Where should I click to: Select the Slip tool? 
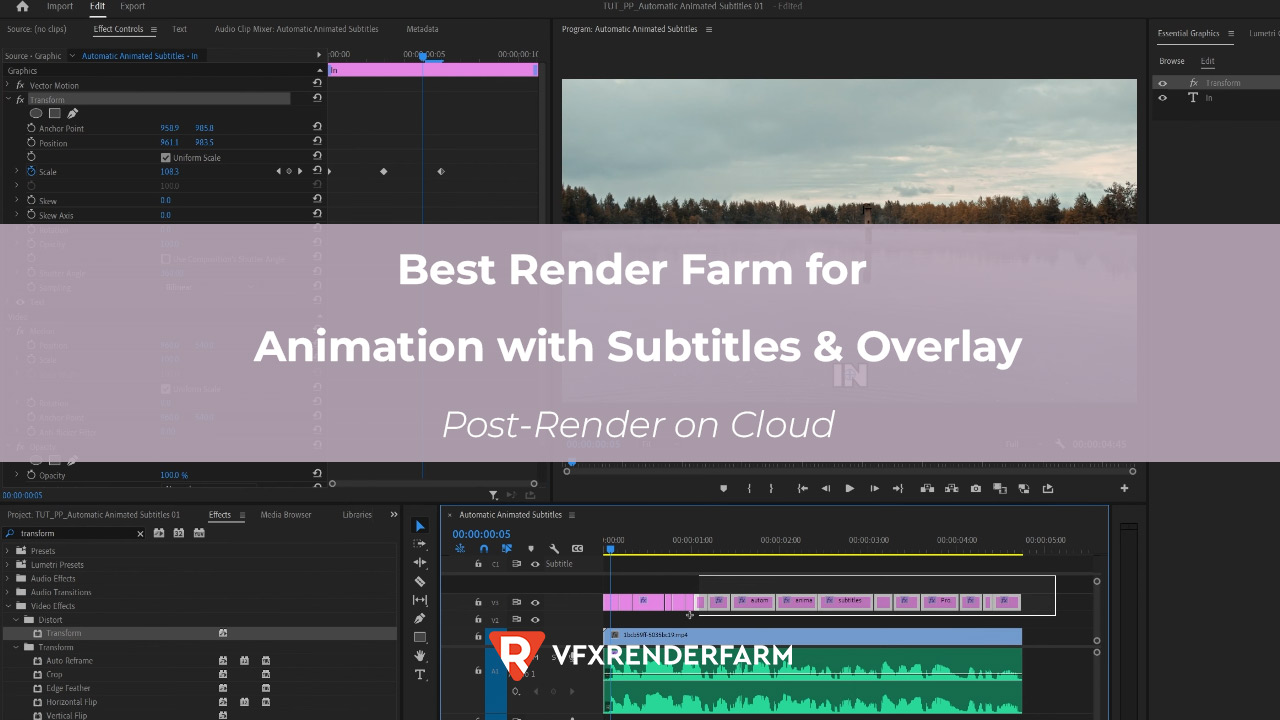[420, 600]
